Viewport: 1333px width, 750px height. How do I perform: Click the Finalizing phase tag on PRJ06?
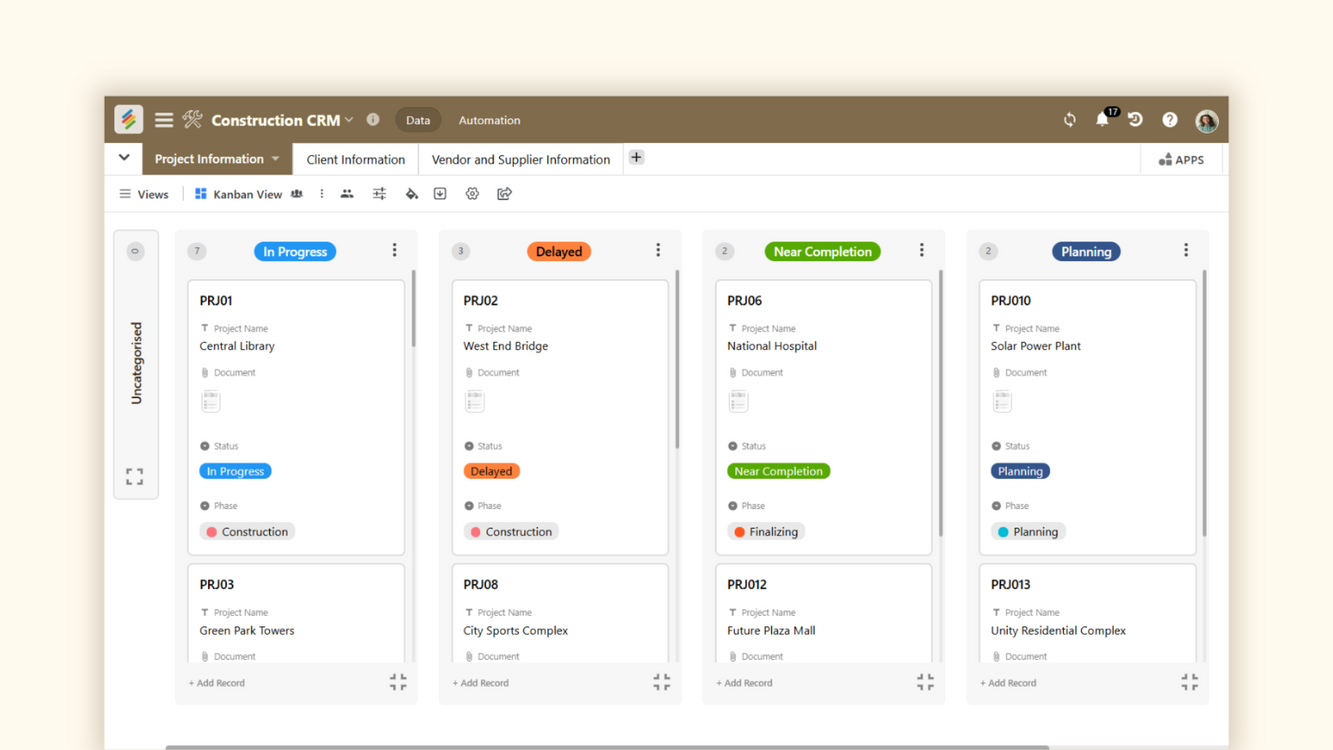coord(766,532)
